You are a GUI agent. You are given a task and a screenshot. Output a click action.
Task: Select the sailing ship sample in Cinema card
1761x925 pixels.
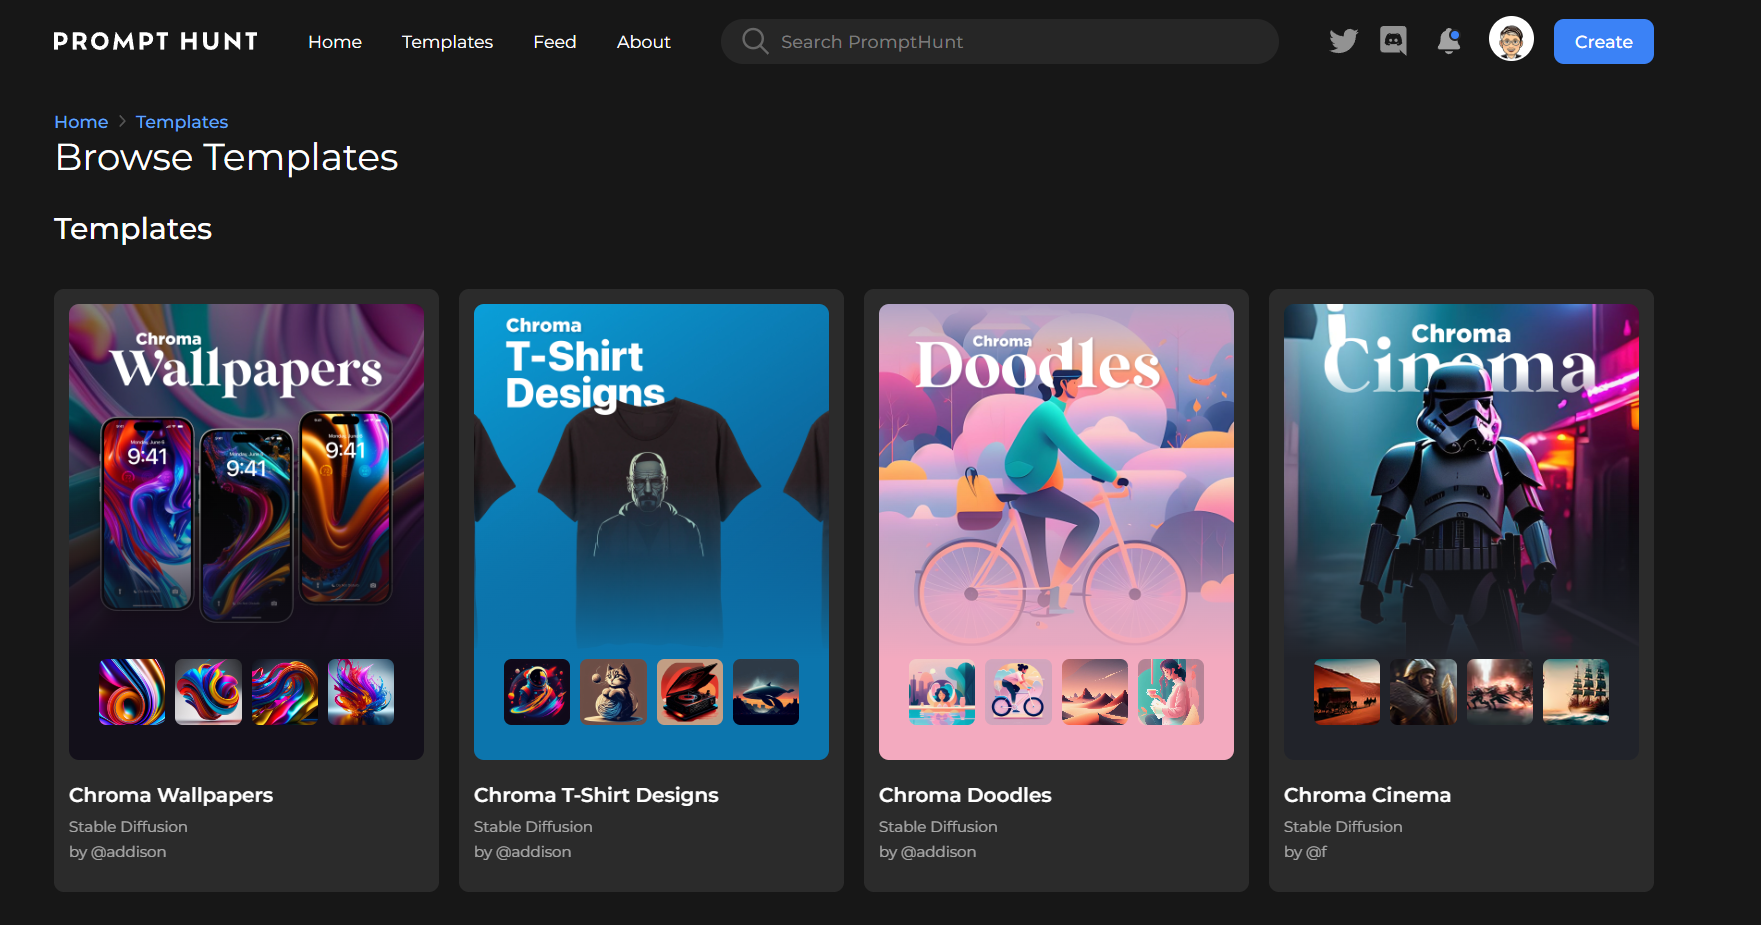(1576, 692)
